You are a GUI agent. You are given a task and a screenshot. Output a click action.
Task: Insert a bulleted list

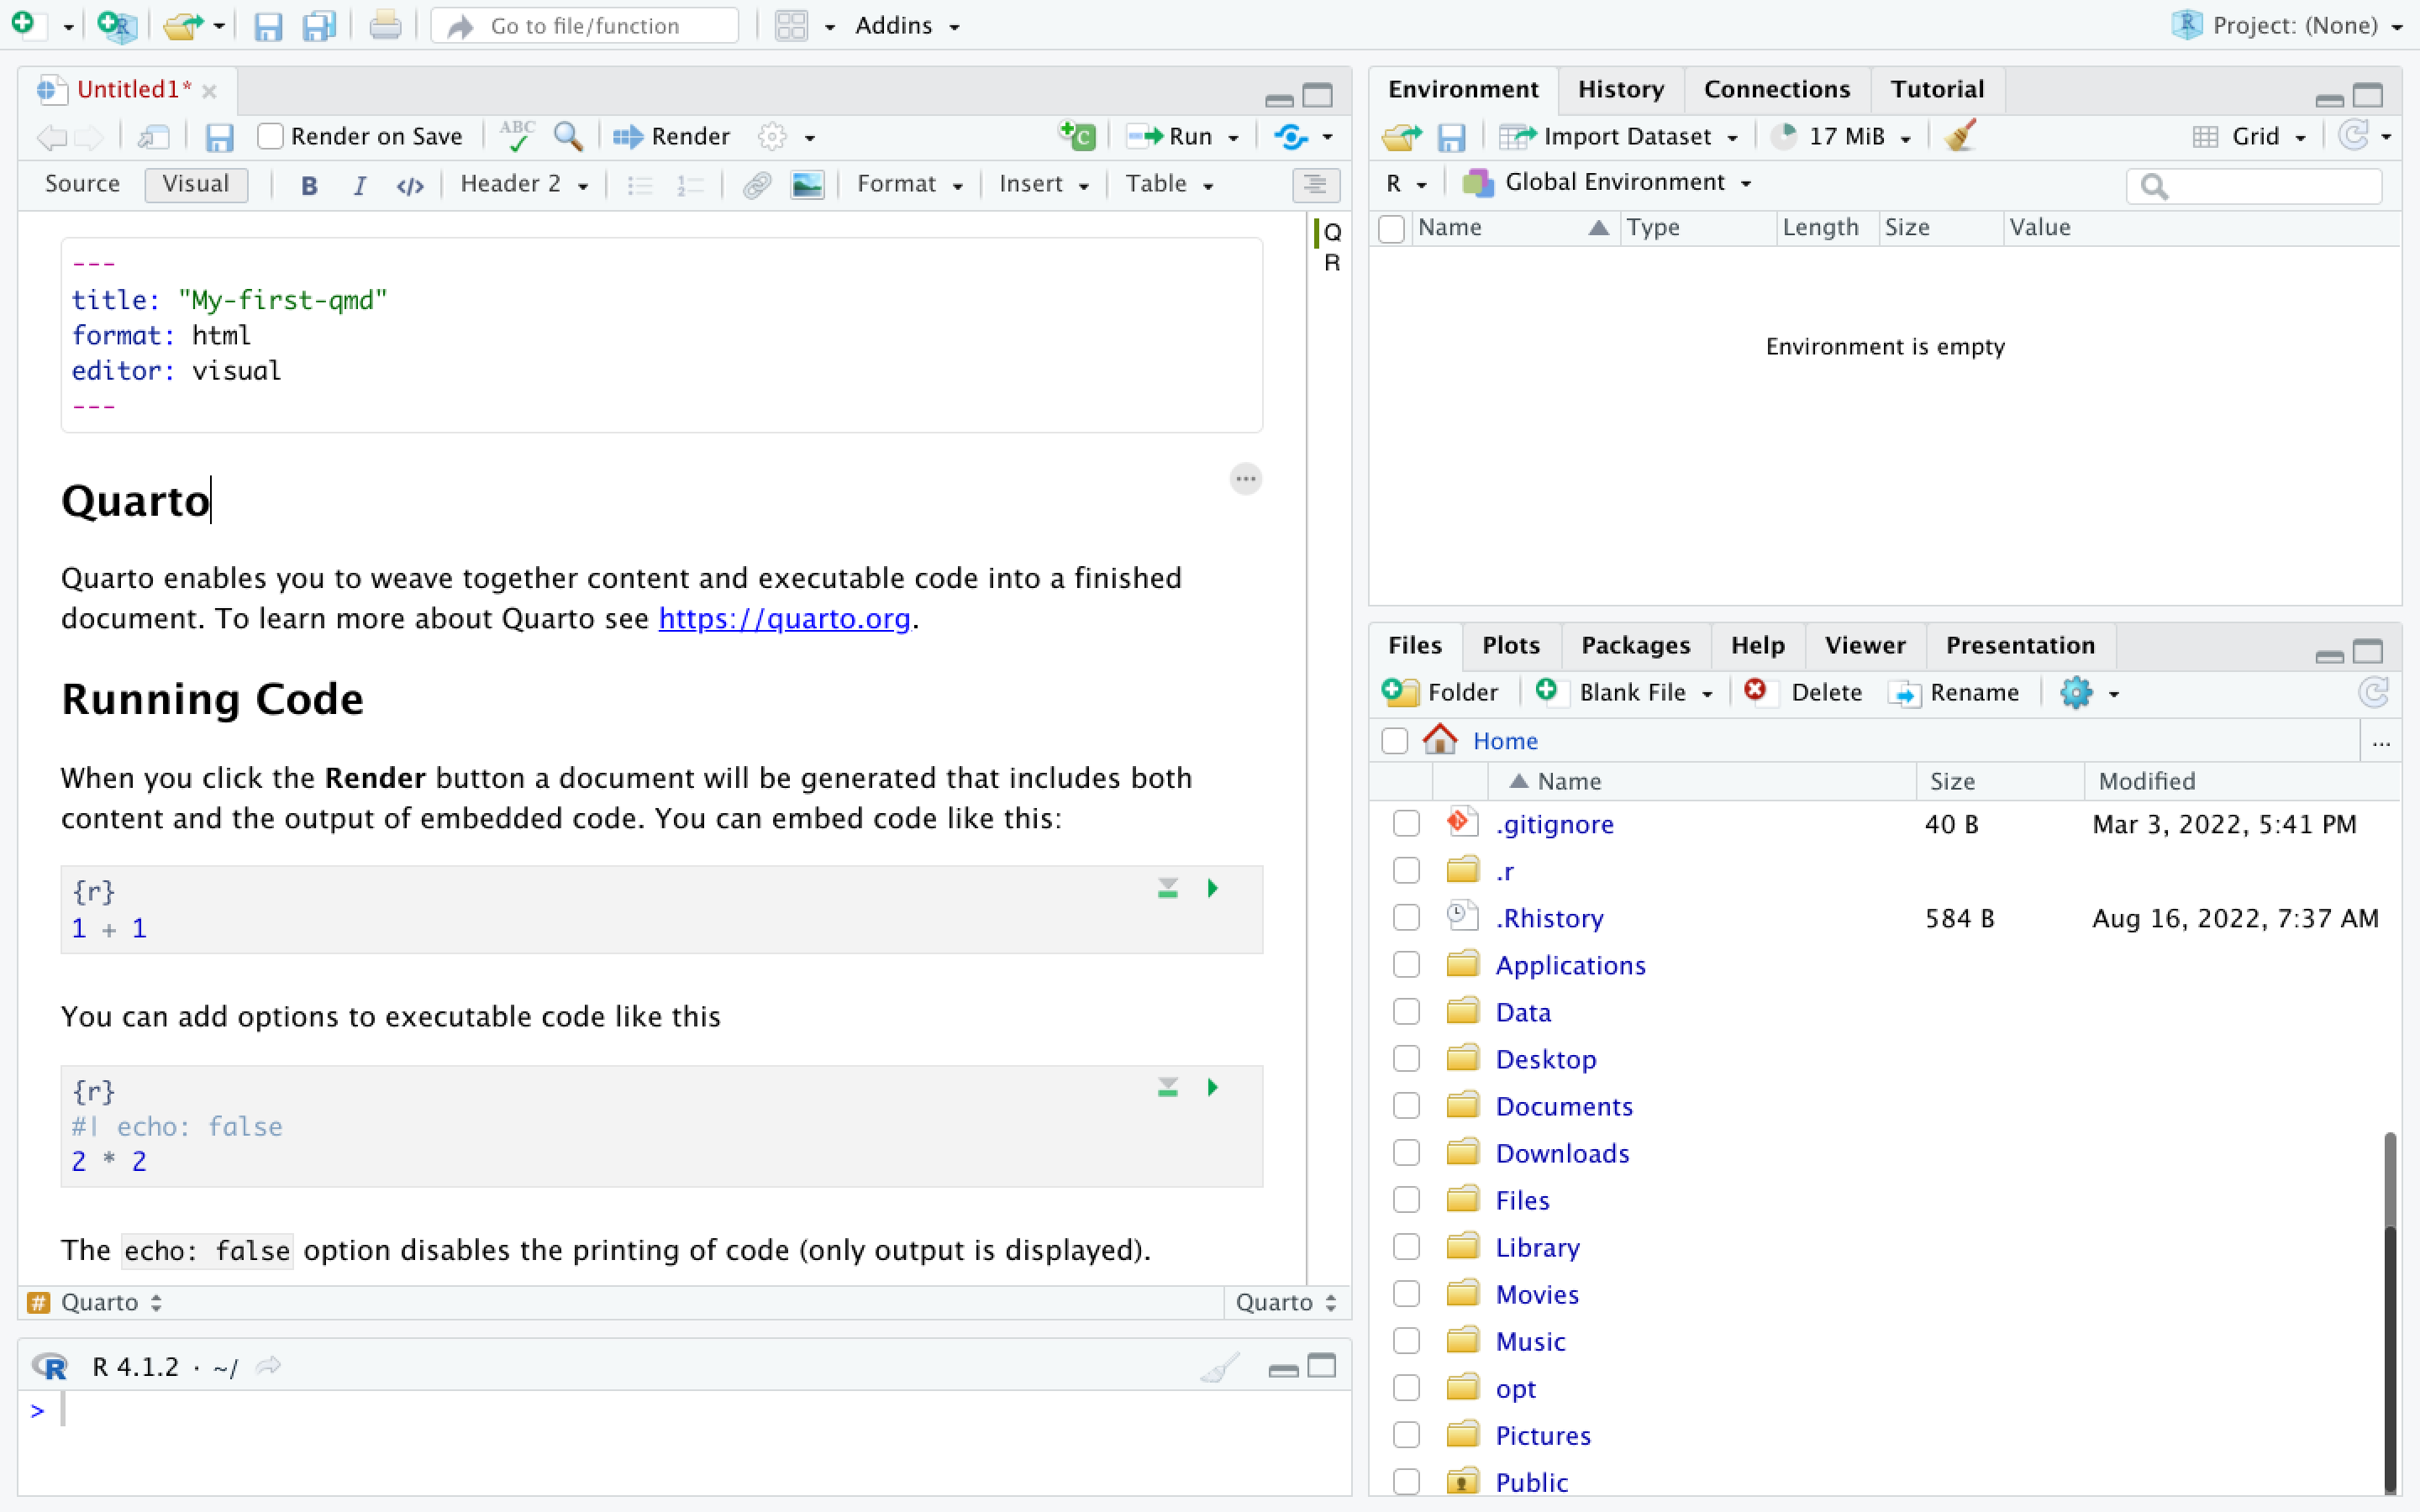pyautogui.click(x=640, y=185)
